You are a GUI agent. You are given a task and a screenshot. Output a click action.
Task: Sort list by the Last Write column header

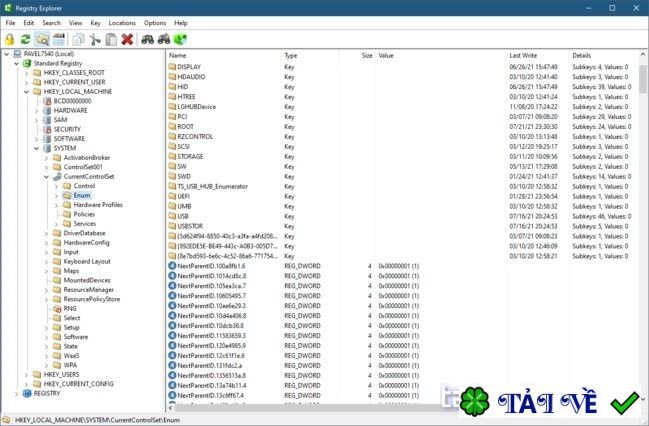point(538,55)
